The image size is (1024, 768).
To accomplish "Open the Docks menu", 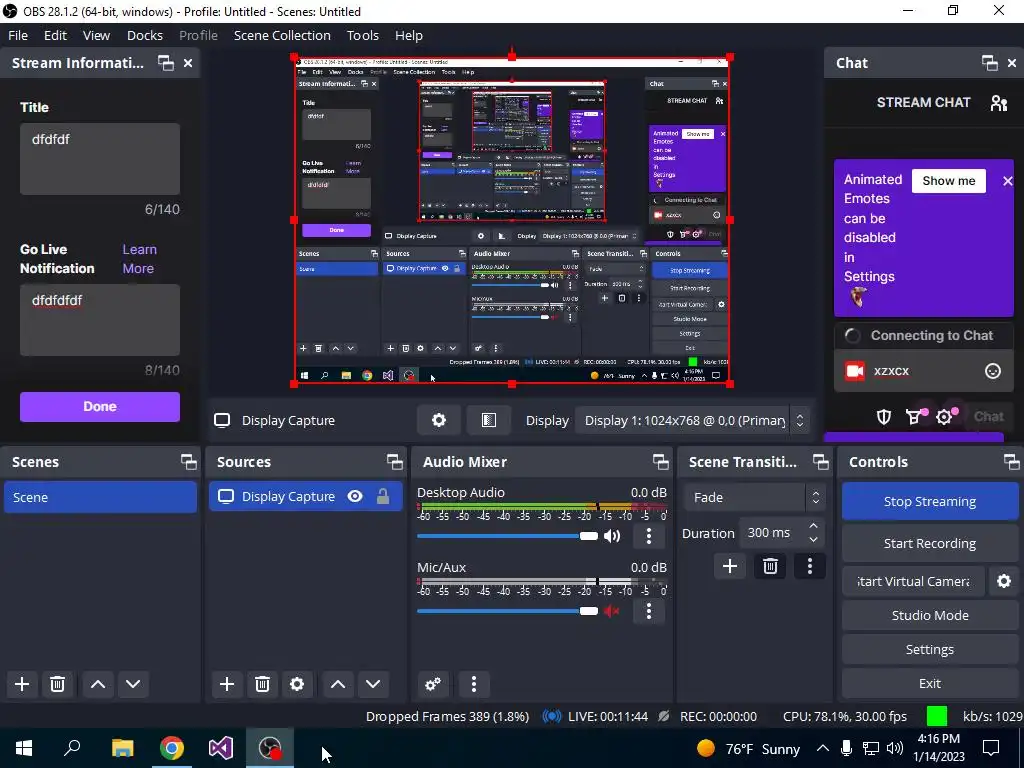I will point(145,35).
